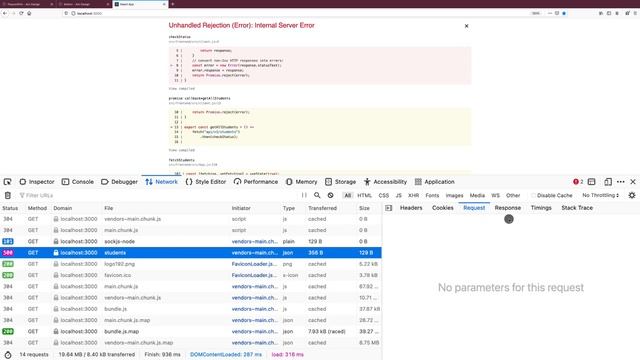Enable the Disable Cache checkbox
This screenshot has height=360, width=640.
point(533,196)
